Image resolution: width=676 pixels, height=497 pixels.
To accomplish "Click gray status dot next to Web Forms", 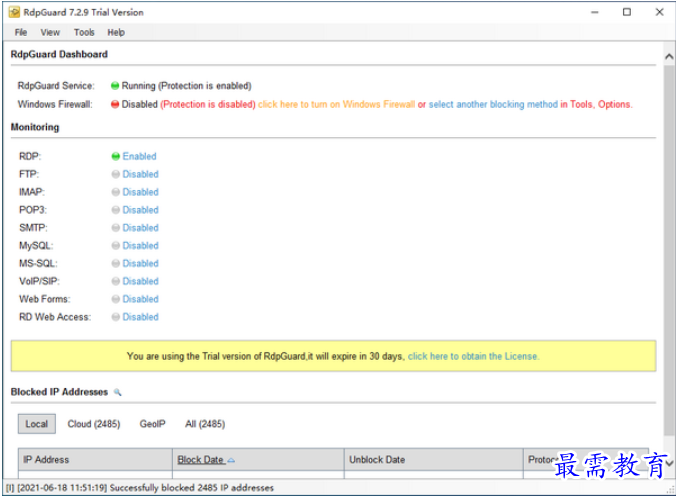I will [116, 299].
